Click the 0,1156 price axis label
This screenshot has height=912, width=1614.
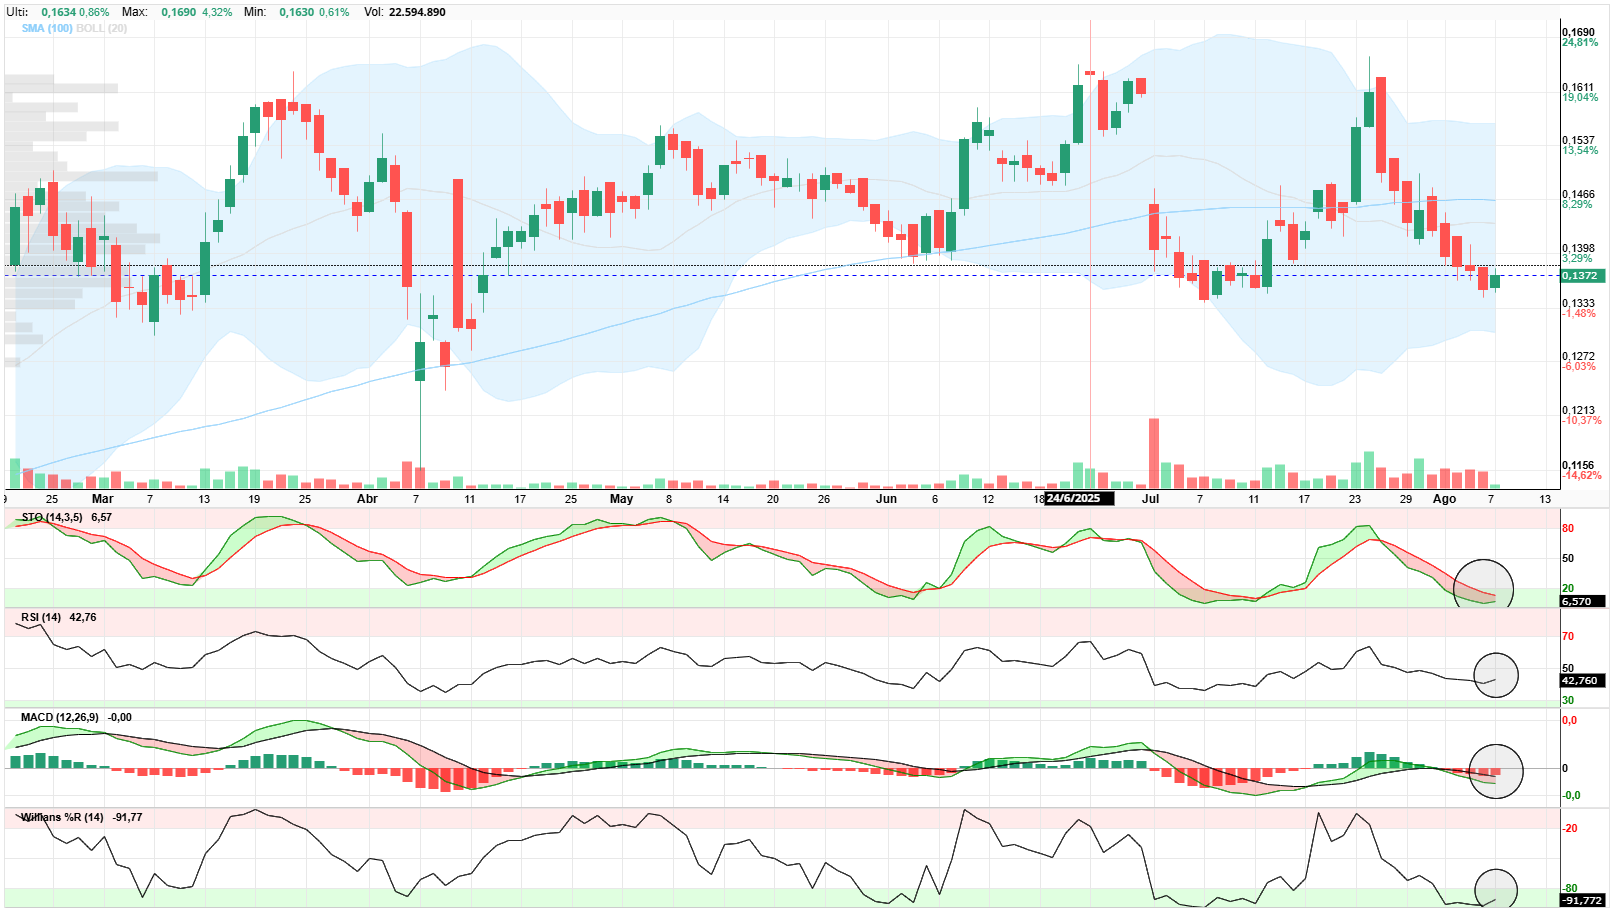pos(1578,465)
